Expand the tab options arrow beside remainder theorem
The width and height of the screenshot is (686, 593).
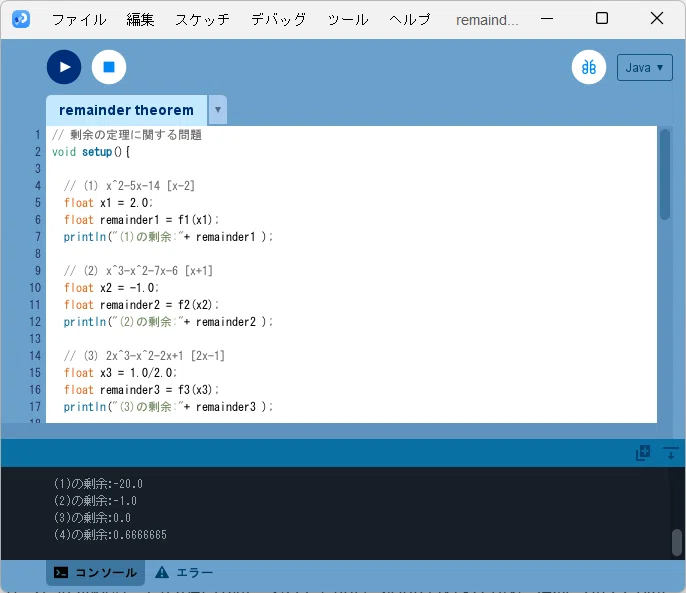coord(217,109)
